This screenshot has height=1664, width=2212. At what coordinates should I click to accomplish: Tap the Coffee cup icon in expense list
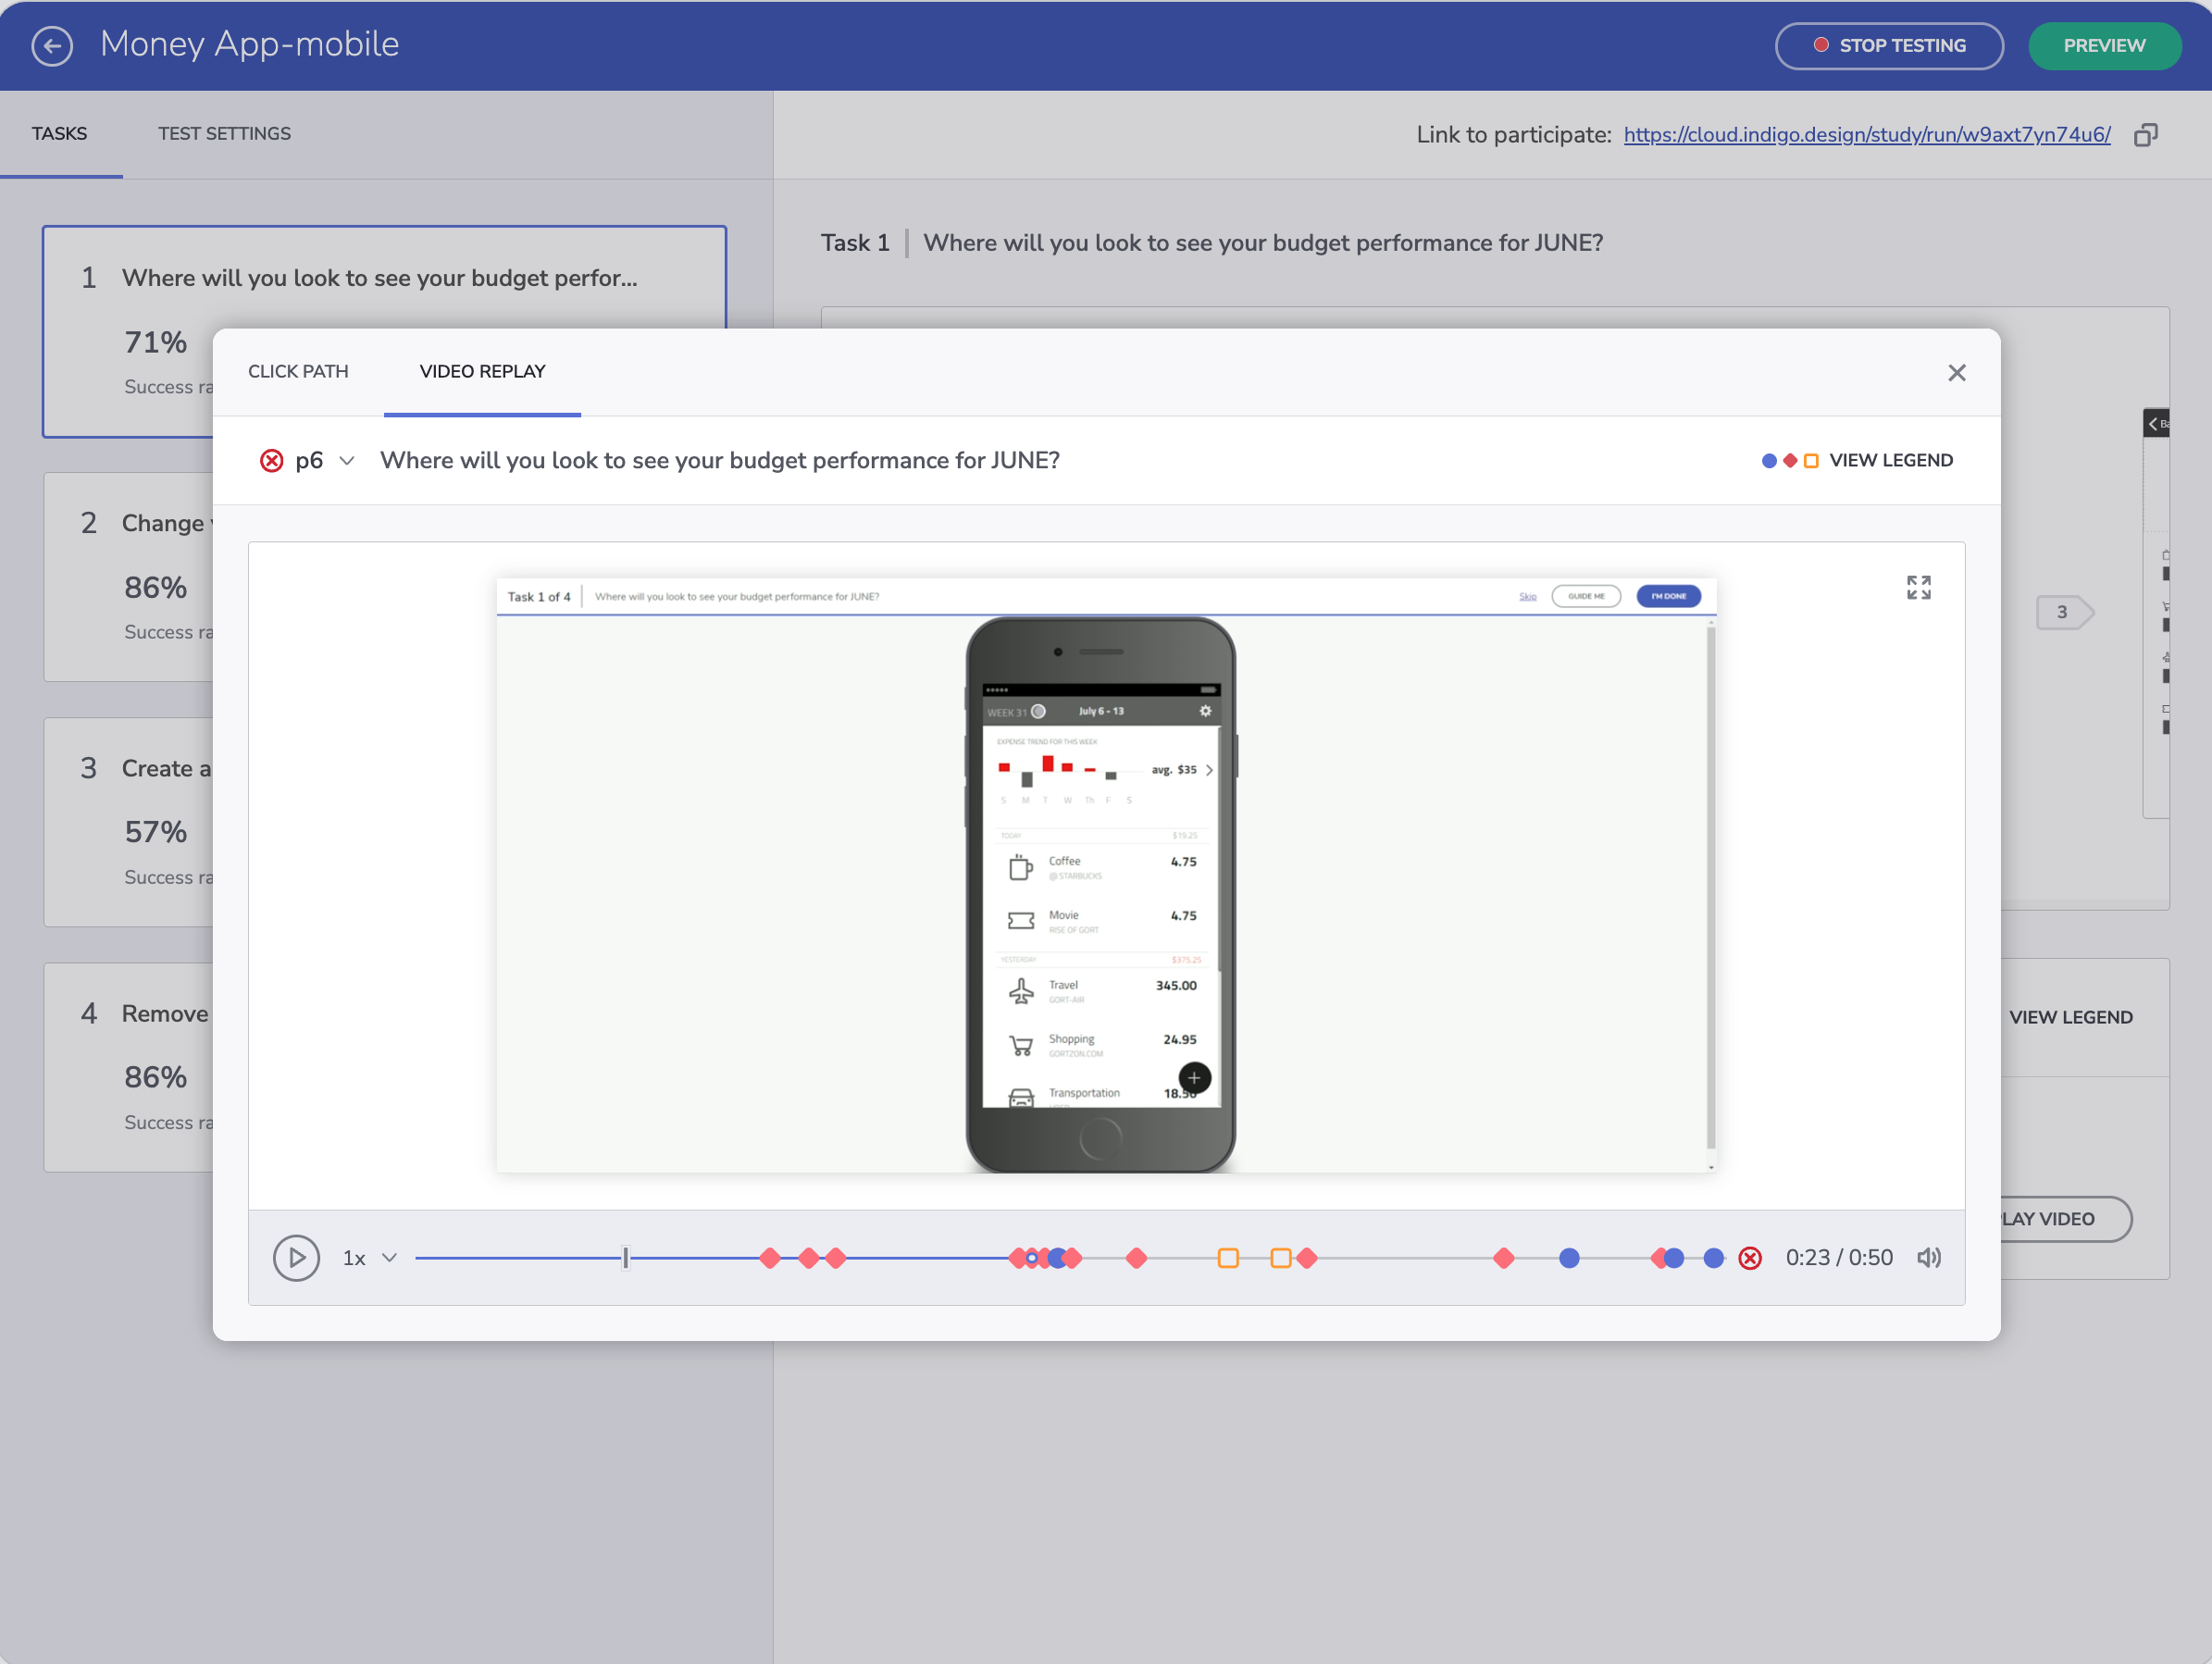pos(1020,867)
